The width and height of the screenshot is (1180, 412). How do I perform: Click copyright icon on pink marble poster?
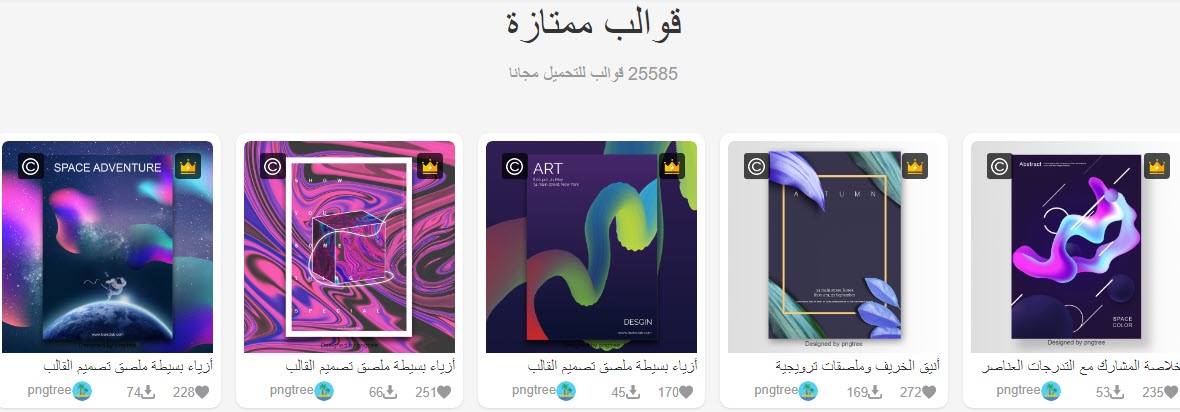273,166
